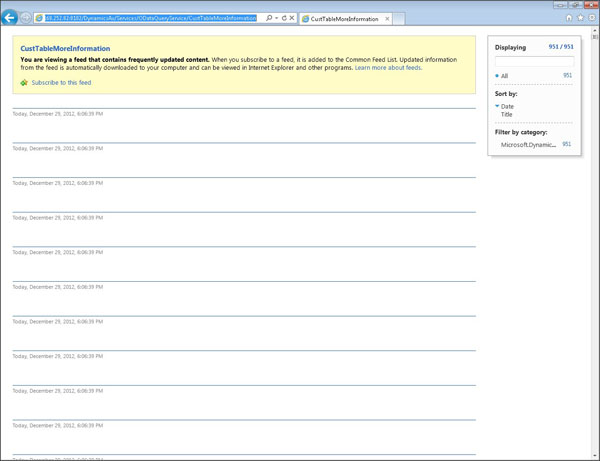Open the address bar dropdown arrow

277,18
